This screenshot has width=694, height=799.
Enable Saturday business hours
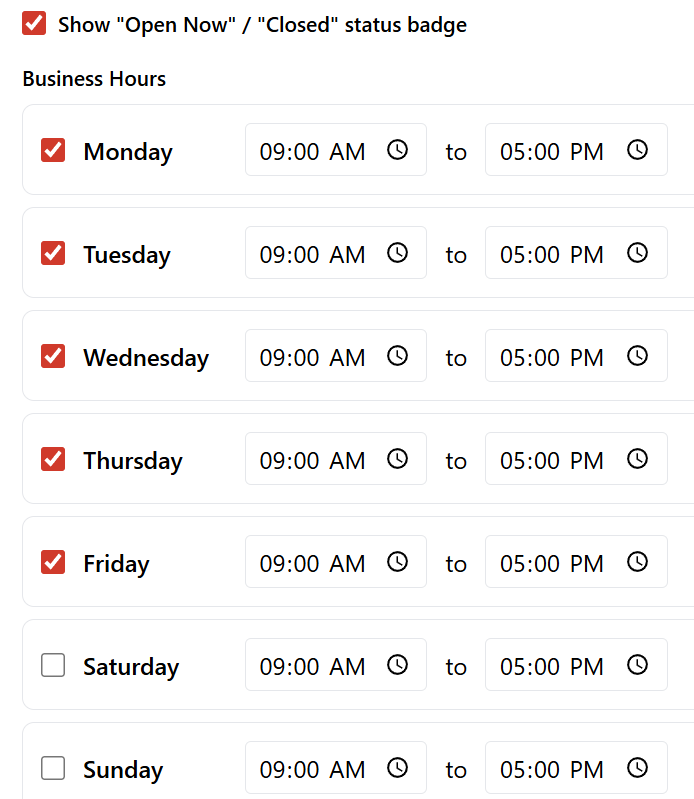pyautogui.click(x=53, y=665)
